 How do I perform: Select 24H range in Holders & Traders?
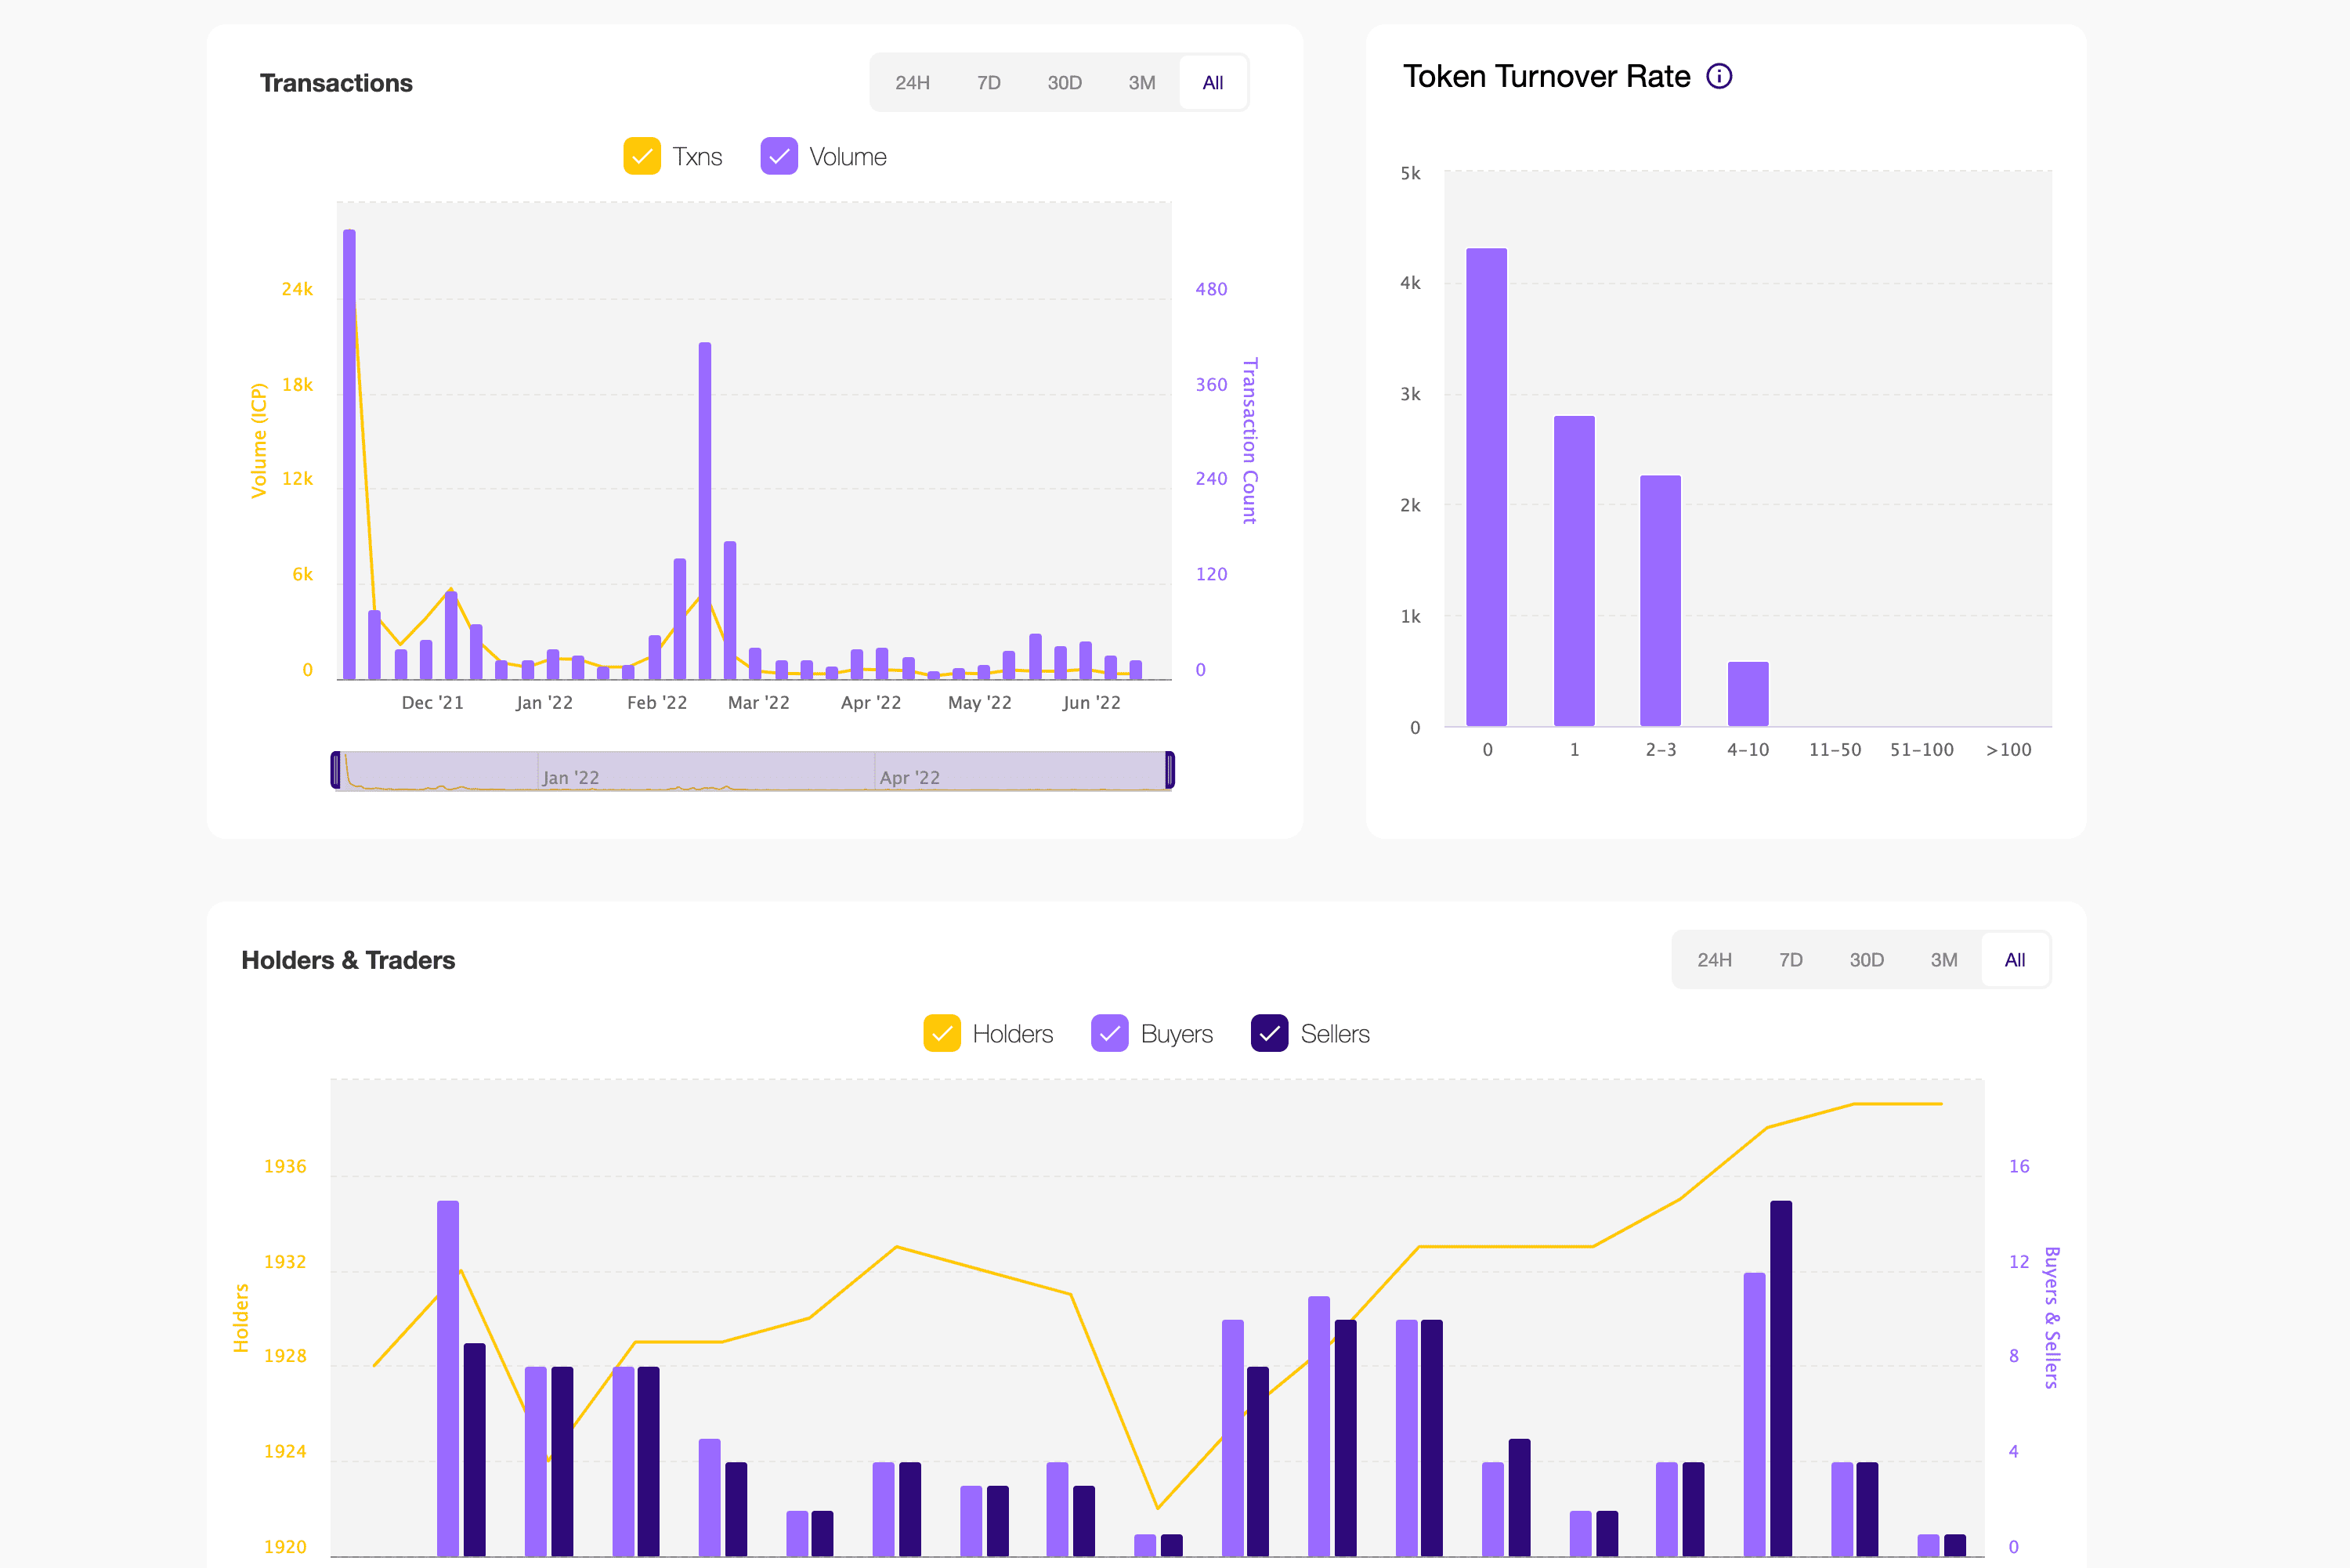coord(1714,960)
